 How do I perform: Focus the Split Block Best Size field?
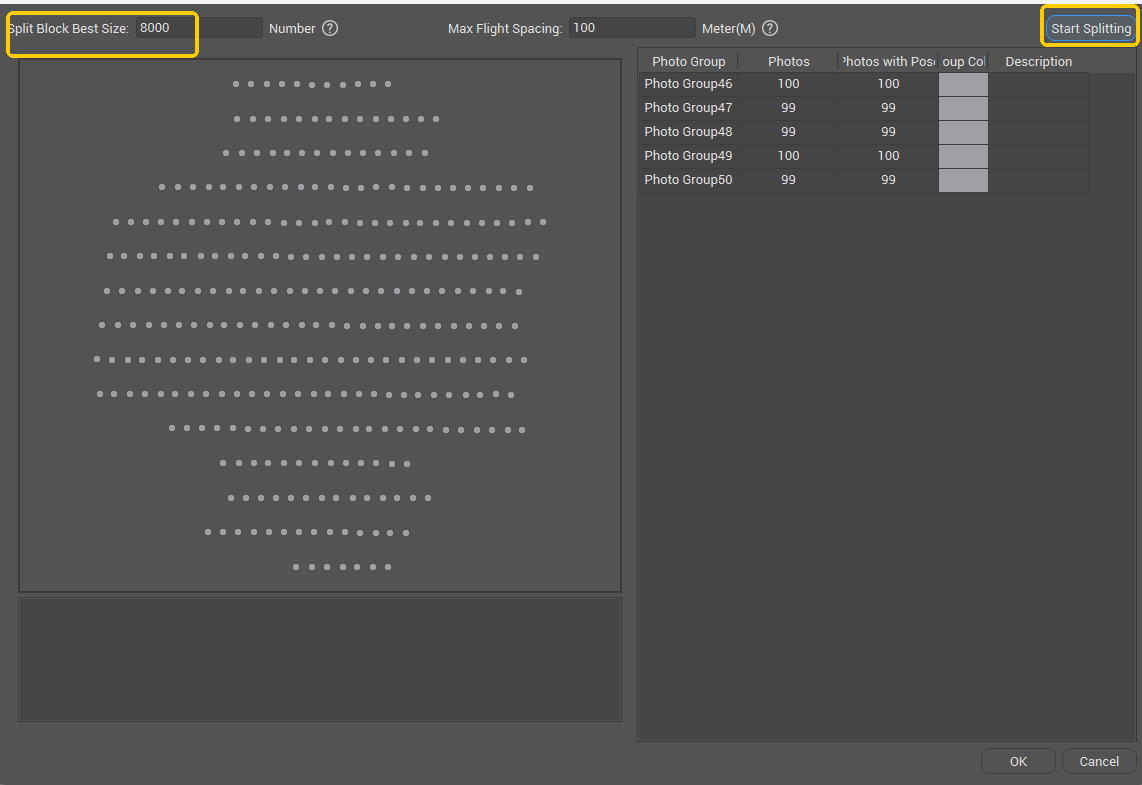click(x=198, y=28)
